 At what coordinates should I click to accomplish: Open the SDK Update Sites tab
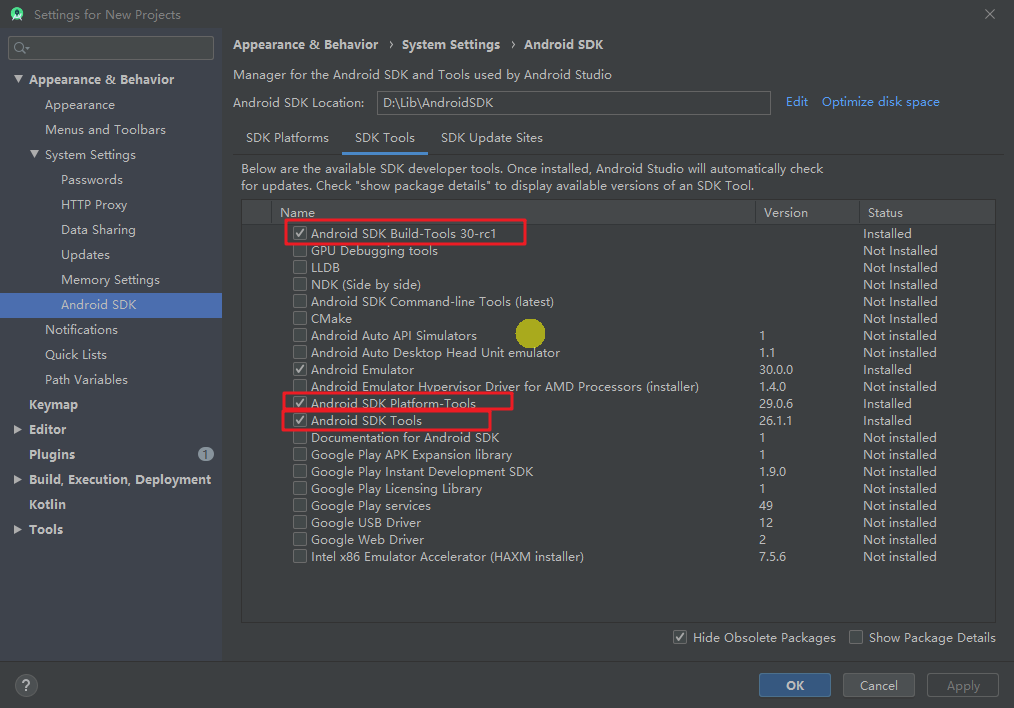[x=491, y=138]
